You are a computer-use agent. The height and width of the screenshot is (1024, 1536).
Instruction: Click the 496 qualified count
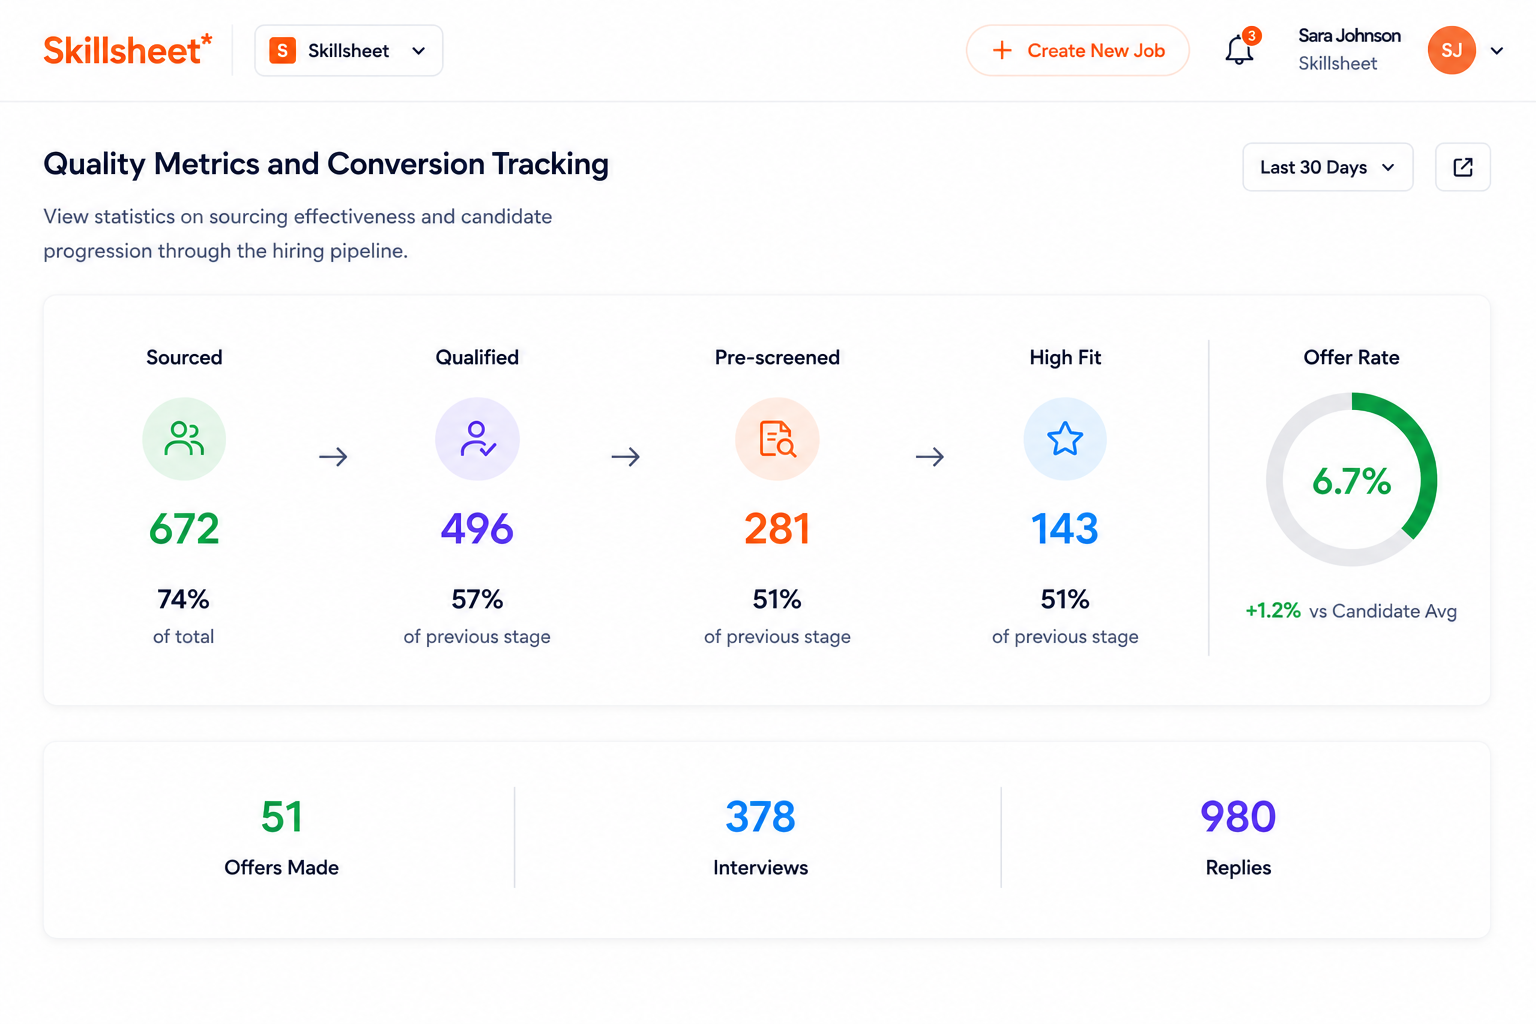477,529
